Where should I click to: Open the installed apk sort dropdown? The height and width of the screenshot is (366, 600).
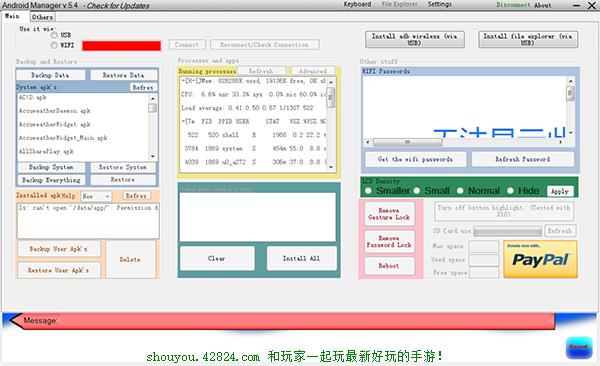[96, 196]
